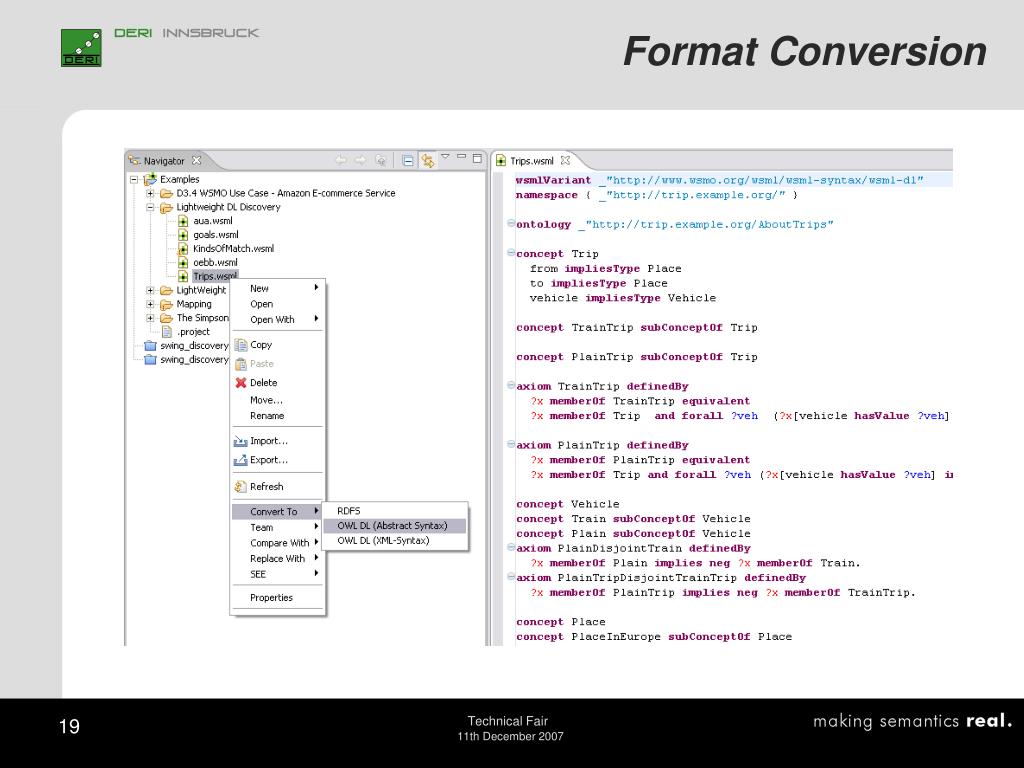
Task: Click the Collapse All icon in Navigator toolbar
Action: point(408,160)
